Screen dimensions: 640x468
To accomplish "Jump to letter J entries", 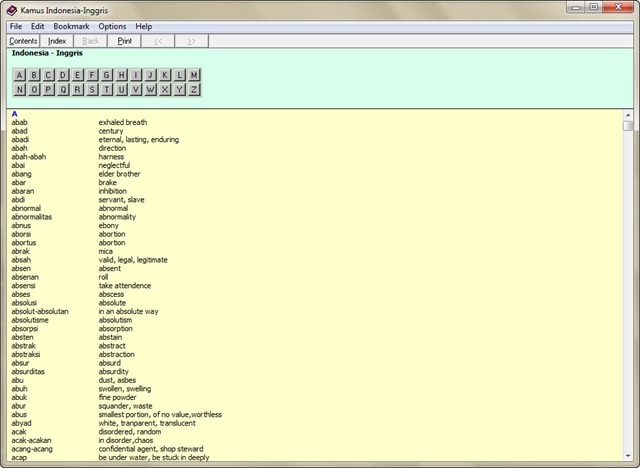I will tap(150, 75).
